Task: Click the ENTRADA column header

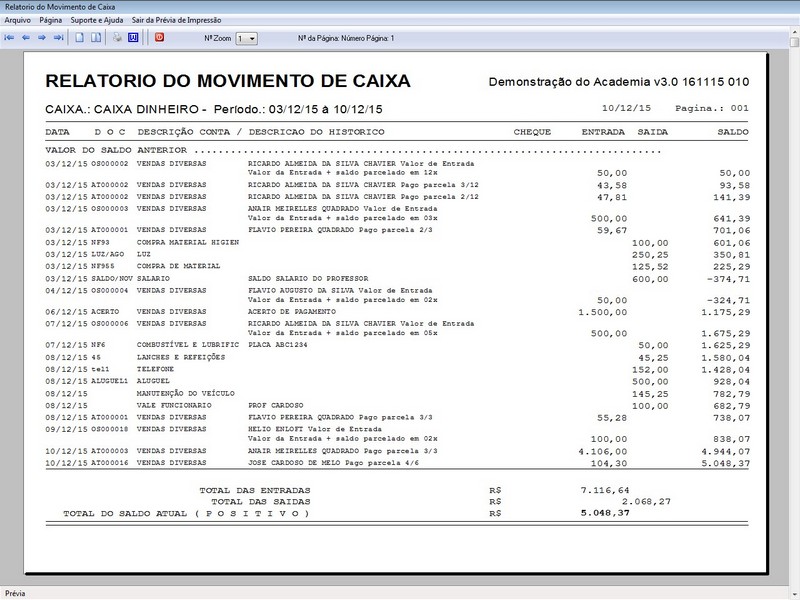Action: pos(603,132)
